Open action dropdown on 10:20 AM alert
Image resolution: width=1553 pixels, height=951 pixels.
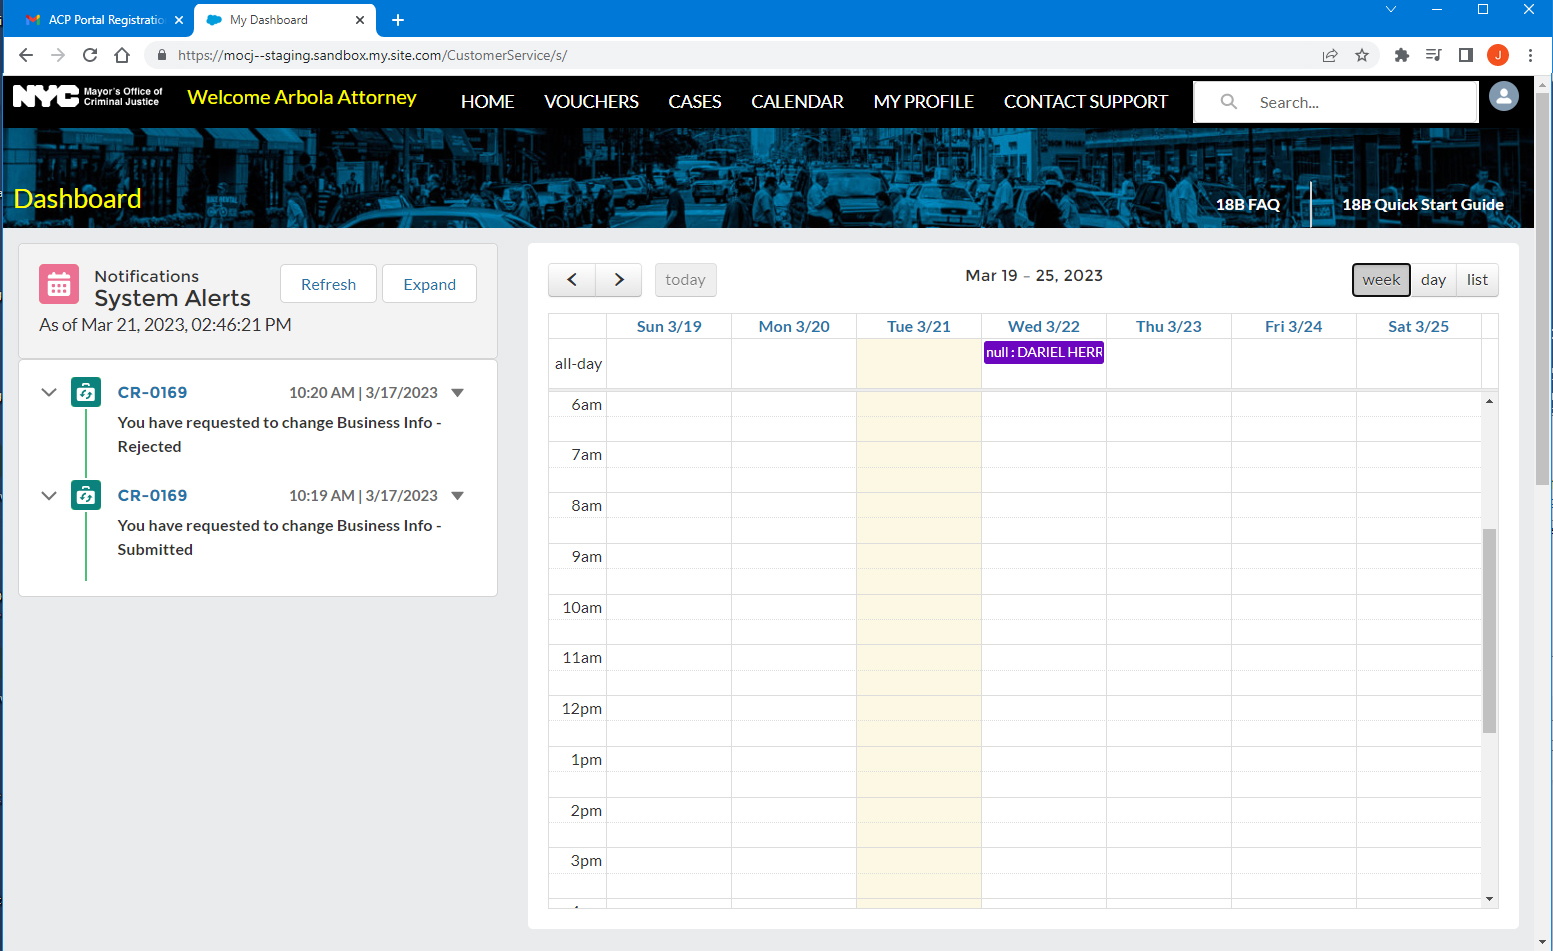pos(458,393)
